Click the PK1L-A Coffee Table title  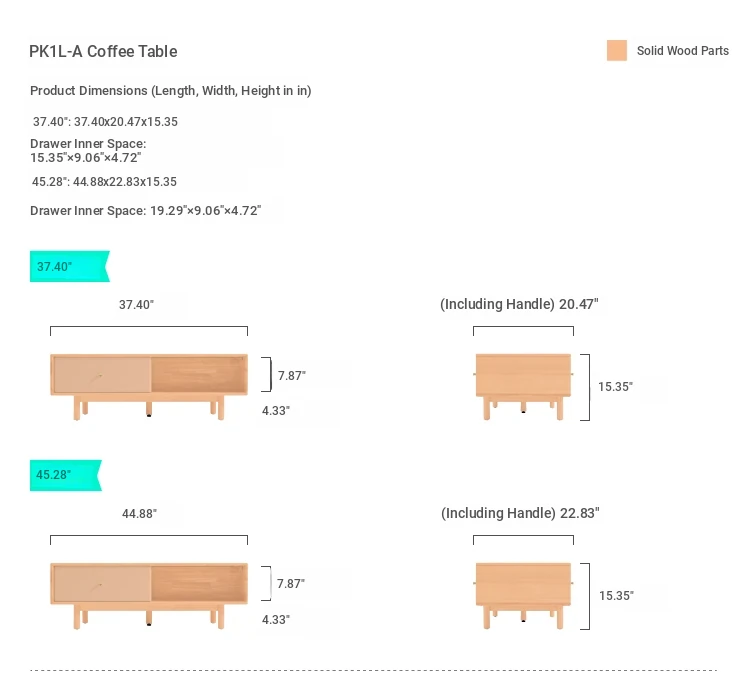click(x=103, y=51)
